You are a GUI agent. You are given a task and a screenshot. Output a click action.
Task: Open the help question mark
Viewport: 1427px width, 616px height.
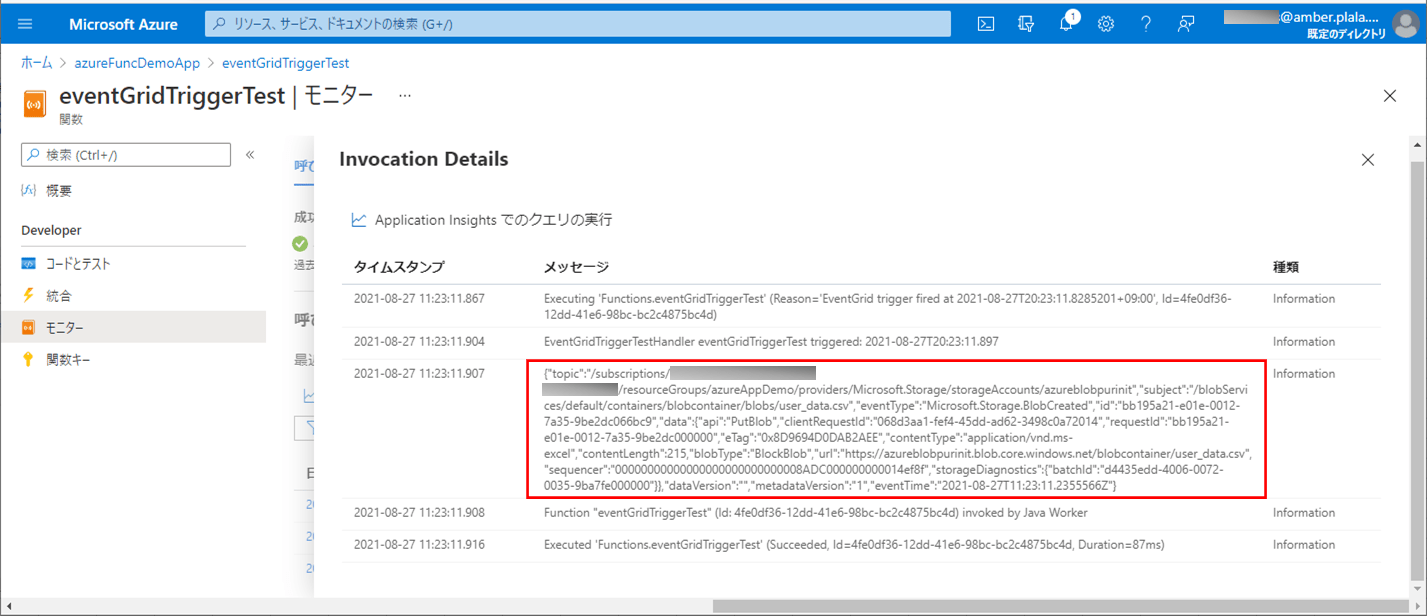1146,24
